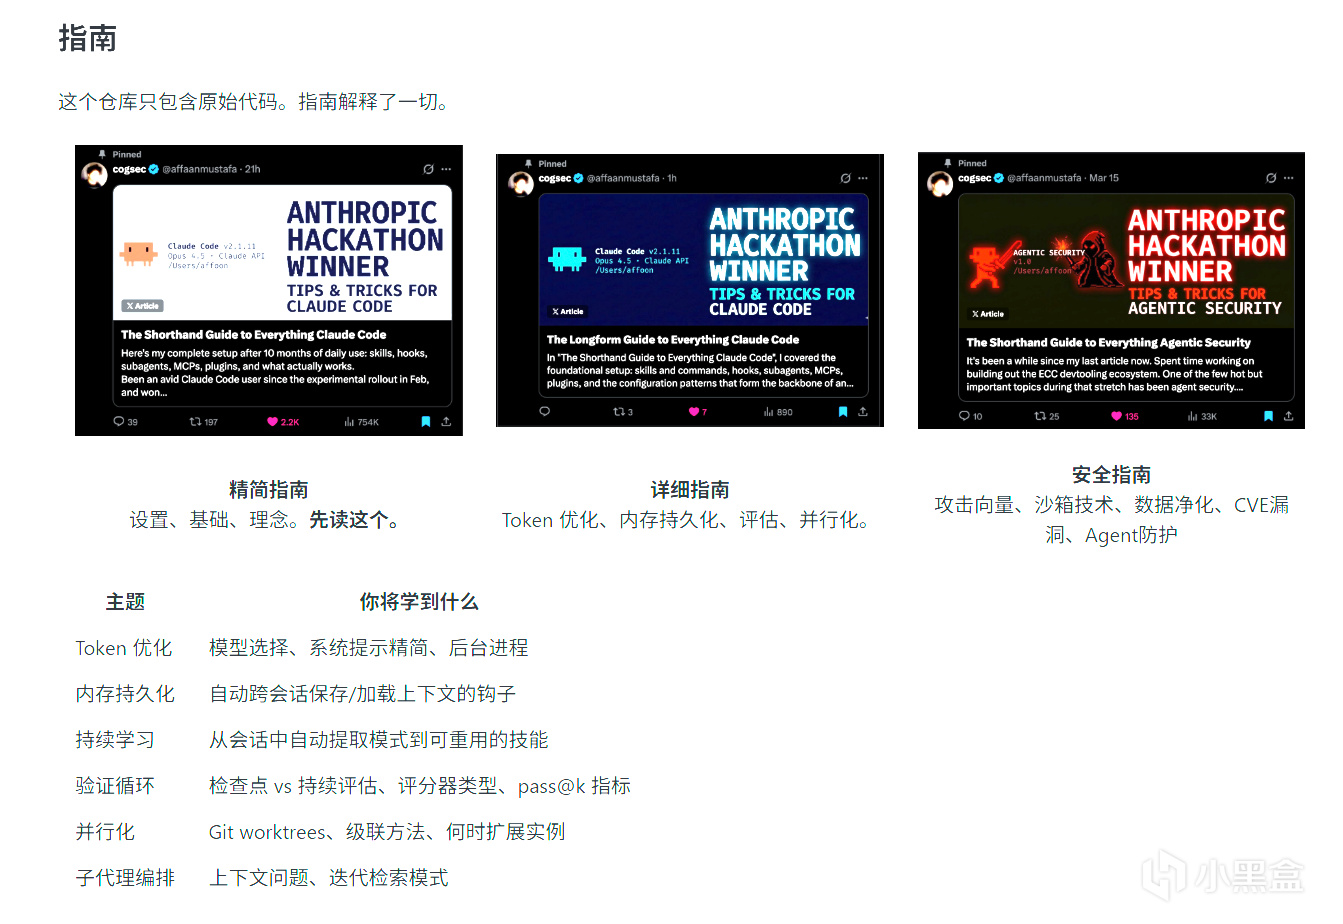Select the 并行化 table cell
This screenshot has width=1343, height=924.
[105, 832]
